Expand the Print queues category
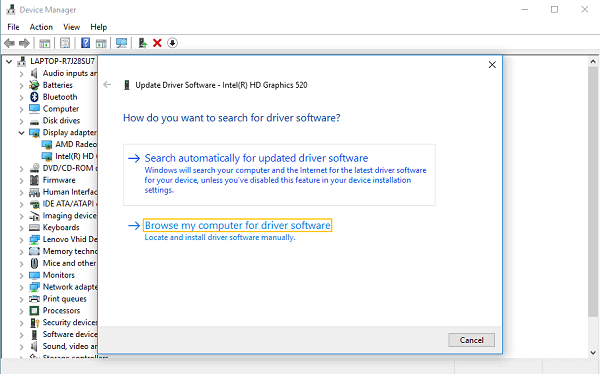600x374 pixels. pos(21,299)
